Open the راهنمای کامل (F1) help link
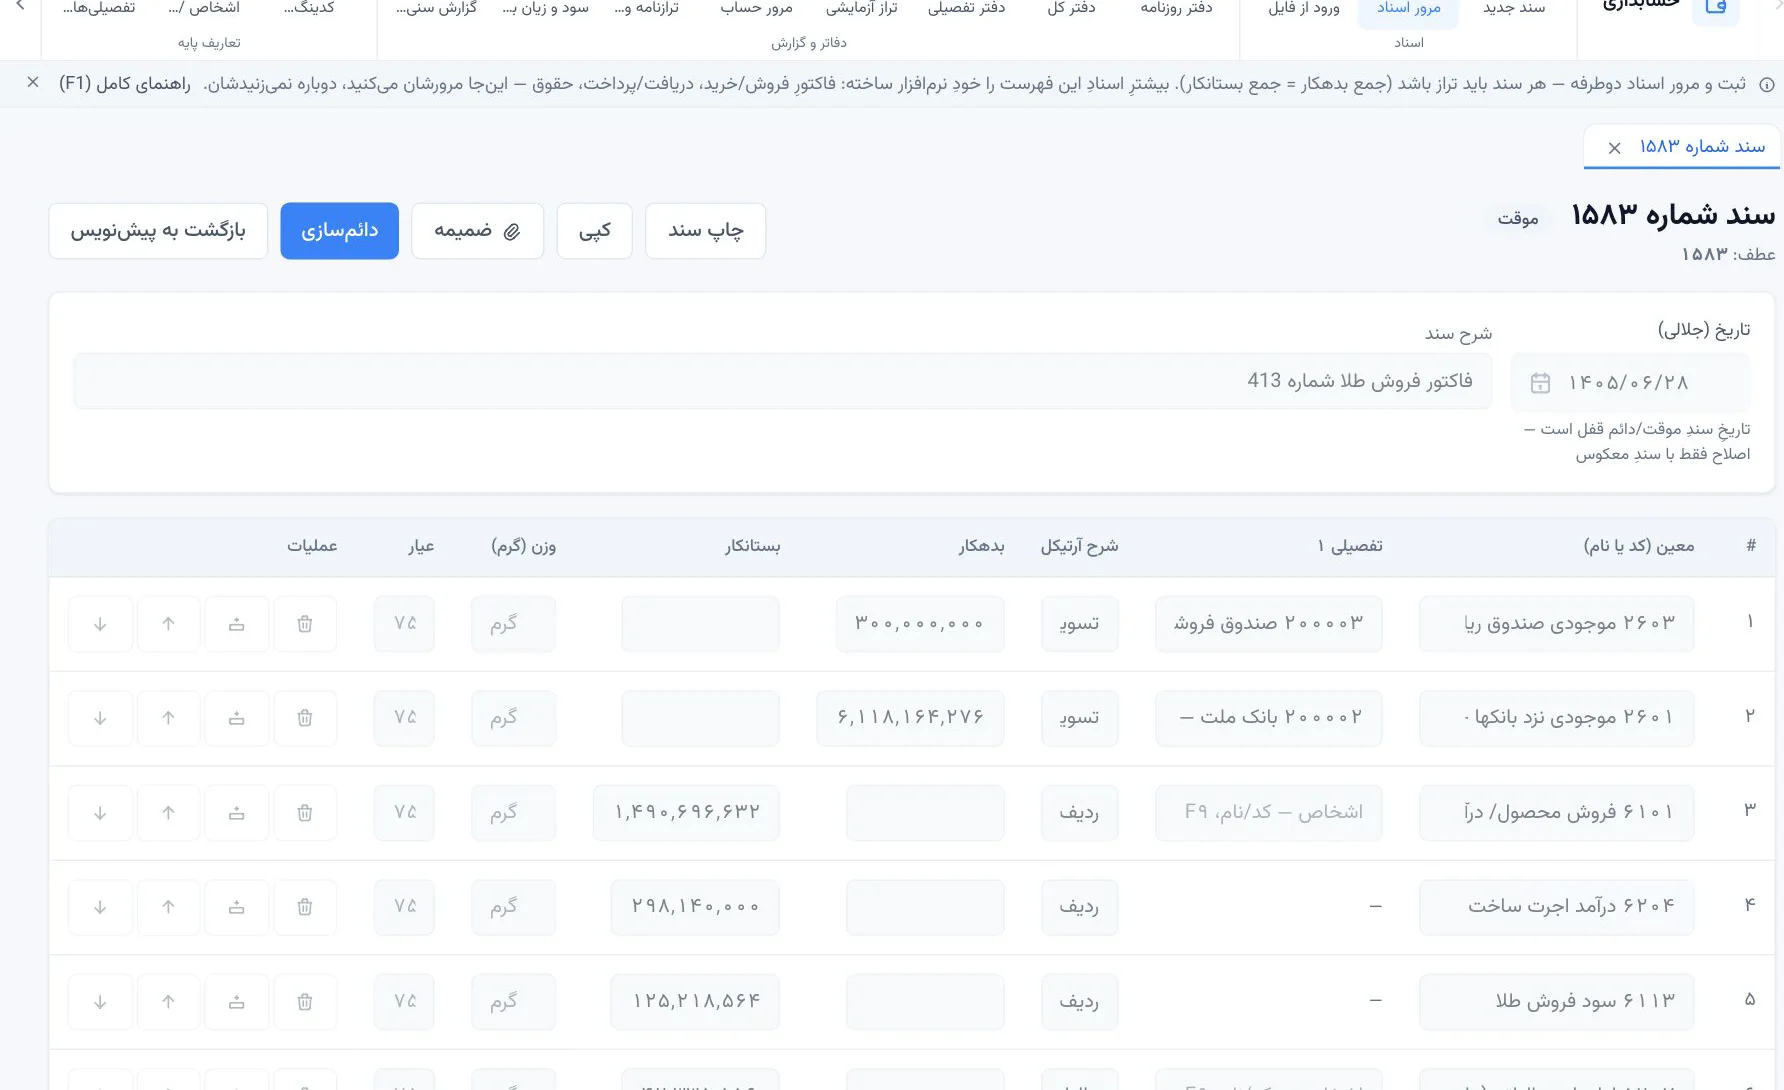This screenshot has height=1090, width=1784. point(125,84)
